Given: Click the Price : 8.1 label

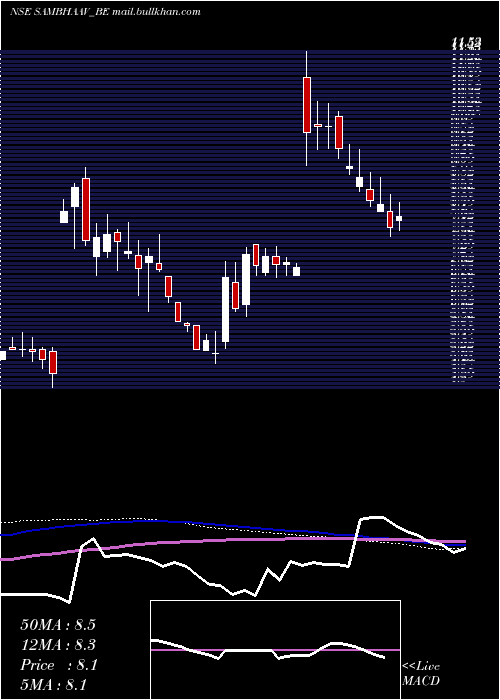Looking at the screenshot, I should [58, 665].
